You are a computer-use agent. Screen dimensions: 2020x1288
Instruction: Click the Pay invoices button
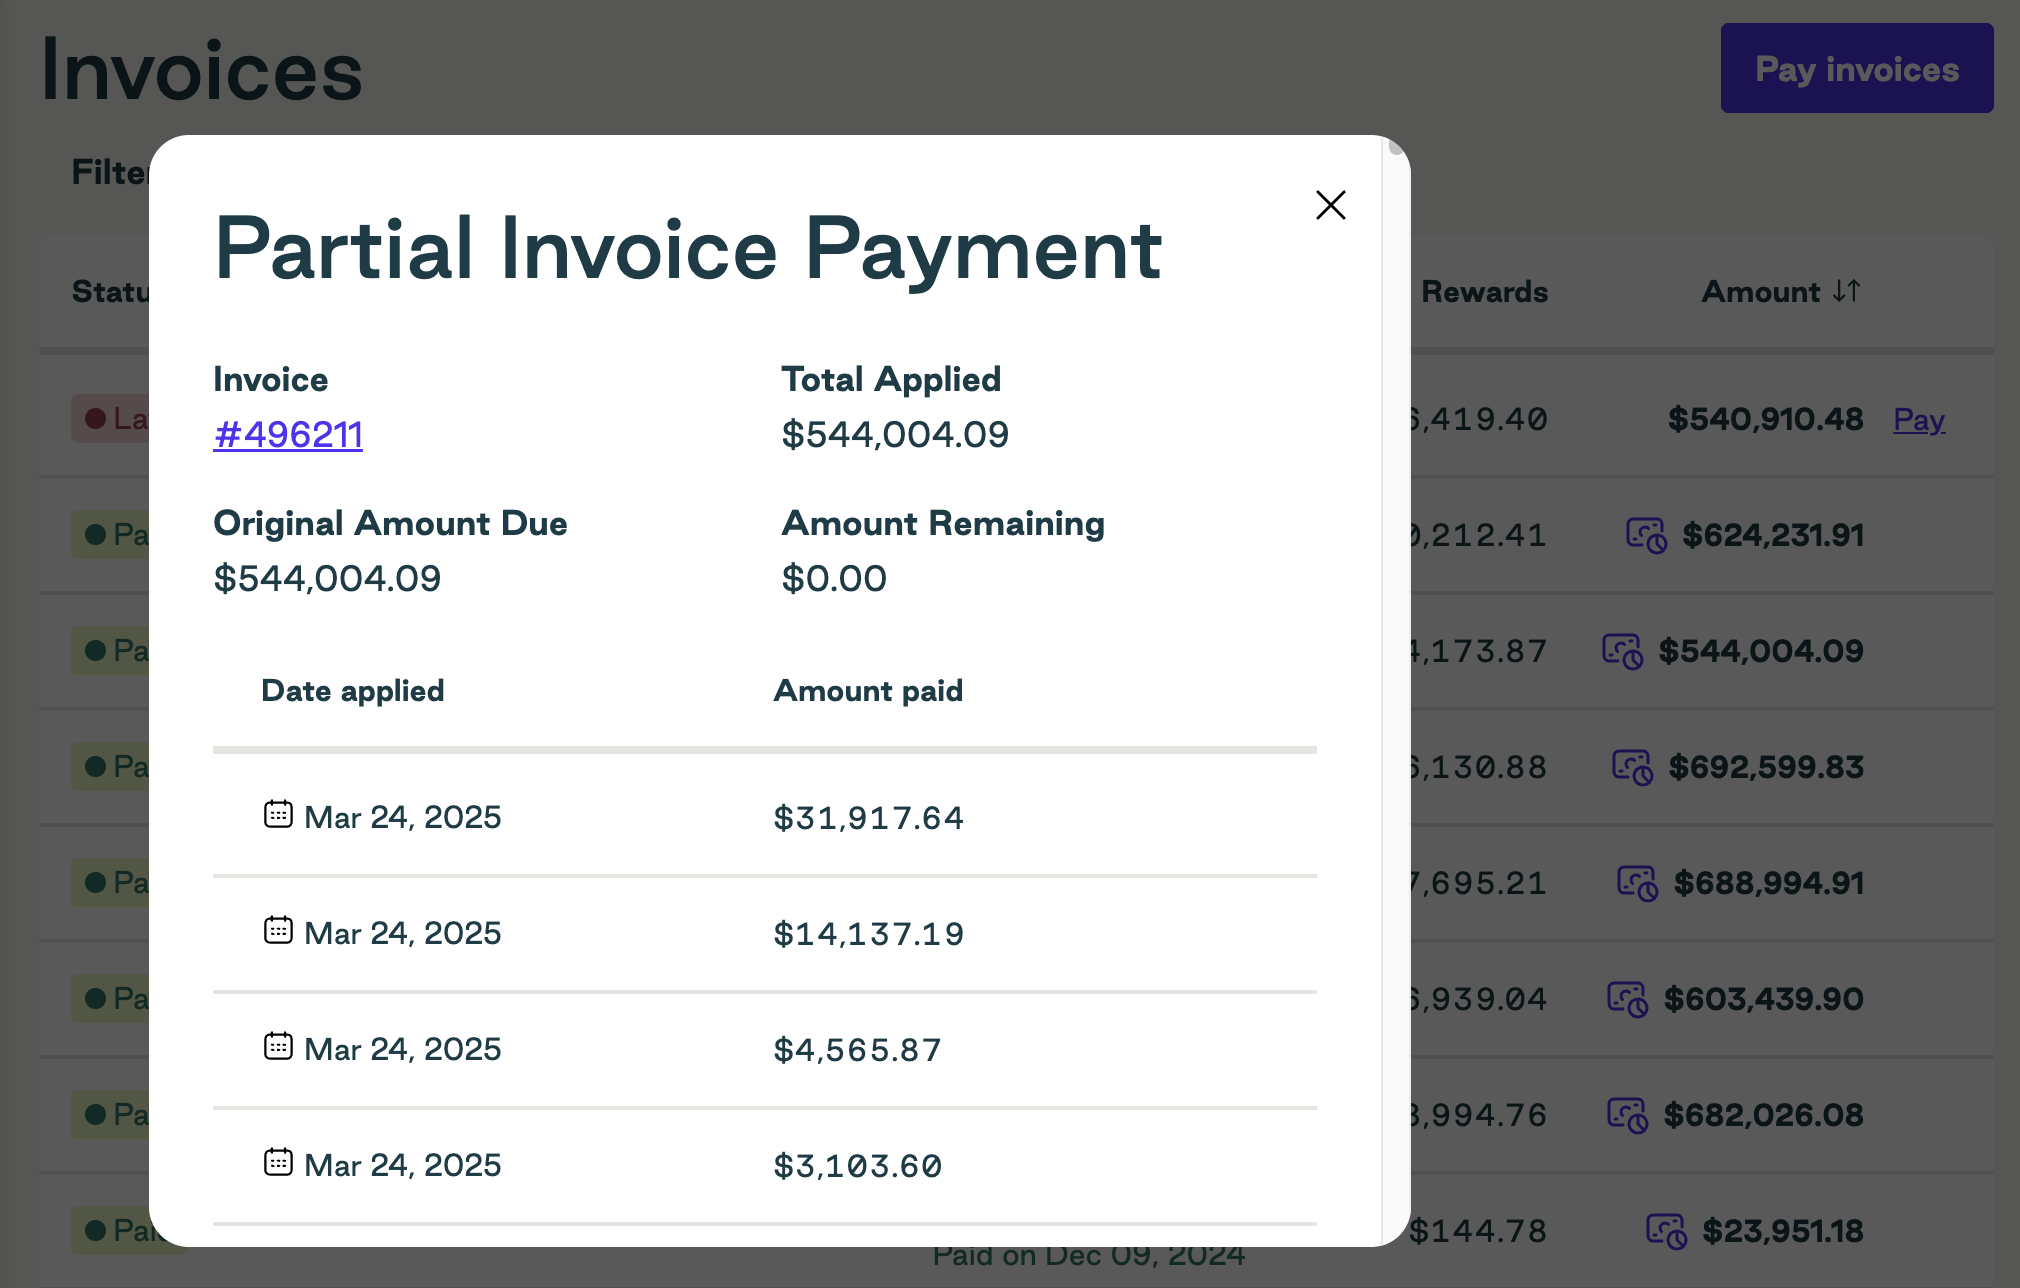point(1857,68)
